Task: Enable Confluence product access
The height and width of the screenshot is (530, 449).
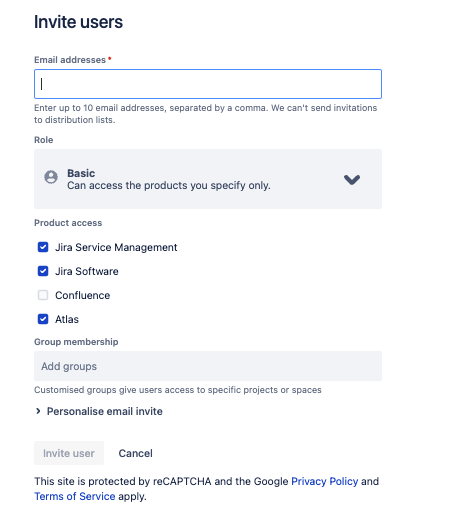Action: 43,295
